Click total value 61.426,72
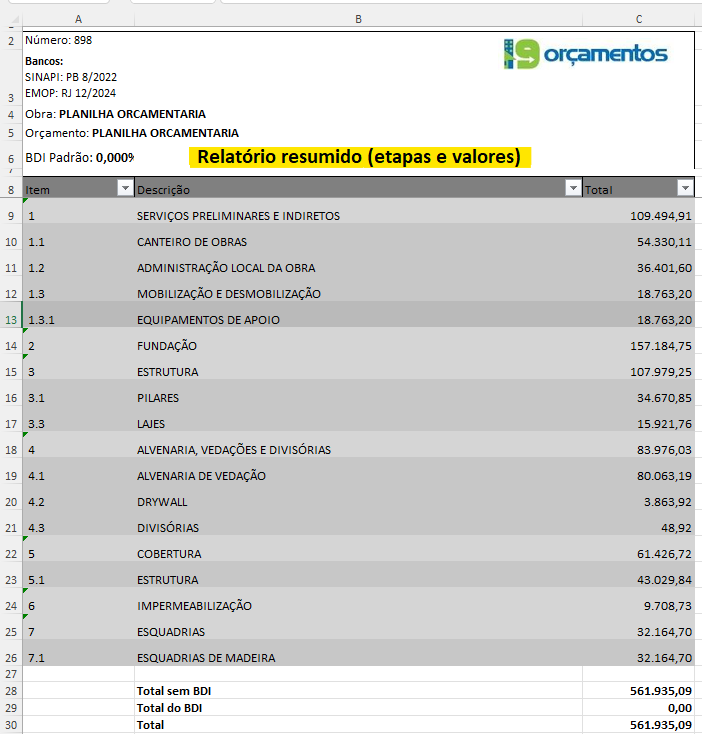 click(x=664, y=554)
